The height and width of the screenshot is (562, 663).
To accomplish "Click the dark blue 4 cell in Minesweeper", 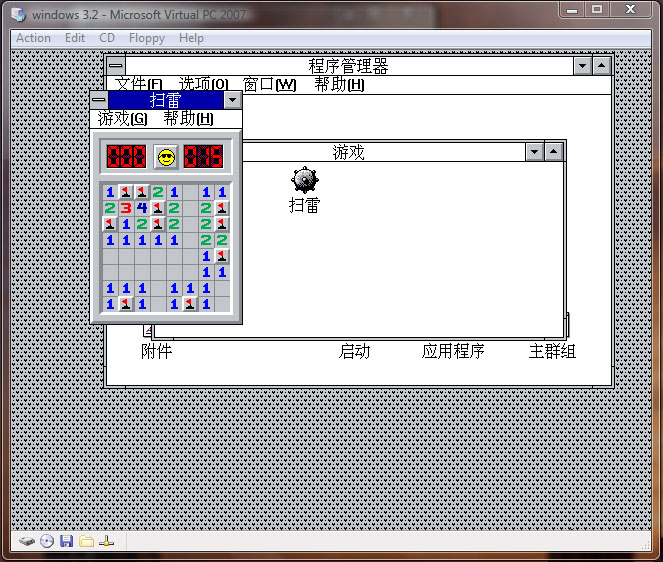I will 142,208.
